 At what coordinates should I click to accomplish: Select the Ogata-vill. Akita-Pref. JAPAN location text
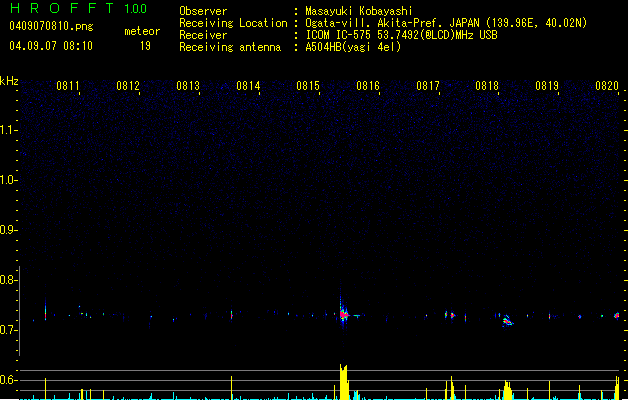pyautogui.click(x=446, y=23)
